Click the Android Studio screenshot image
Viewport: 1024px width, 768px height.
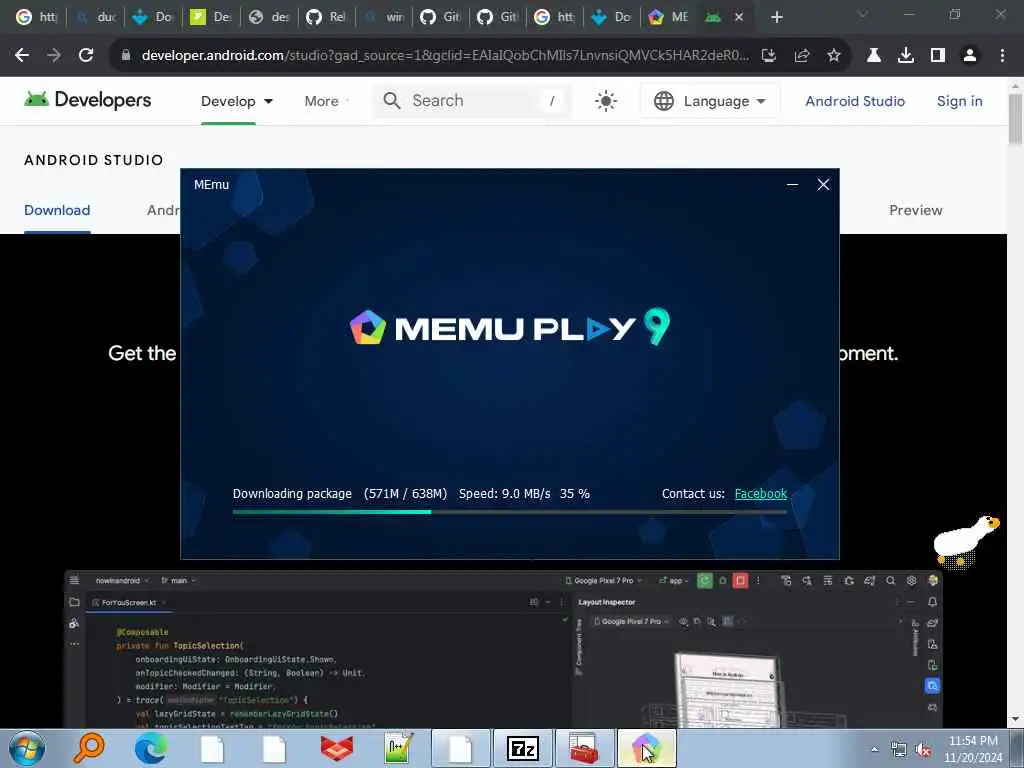[503, 649]
